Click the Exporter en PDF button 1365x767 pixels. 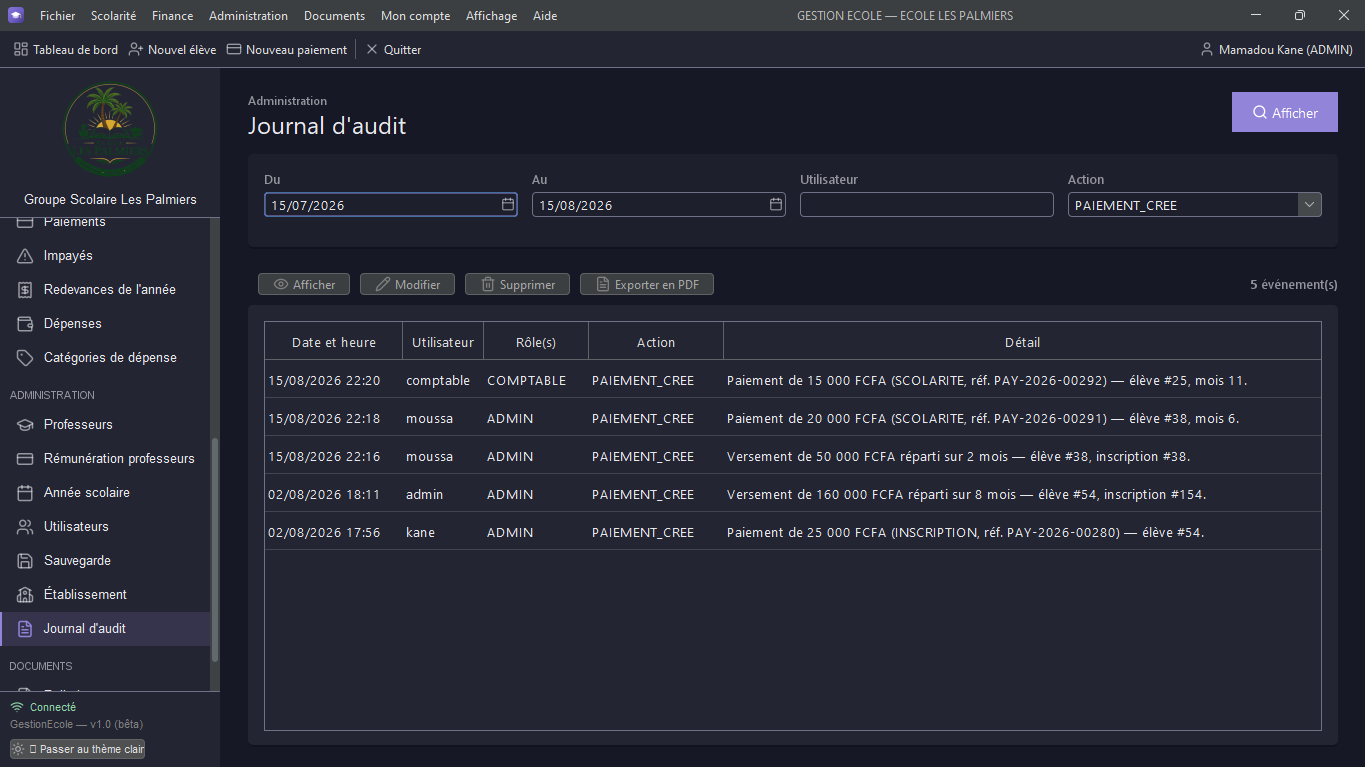point(647,285)
